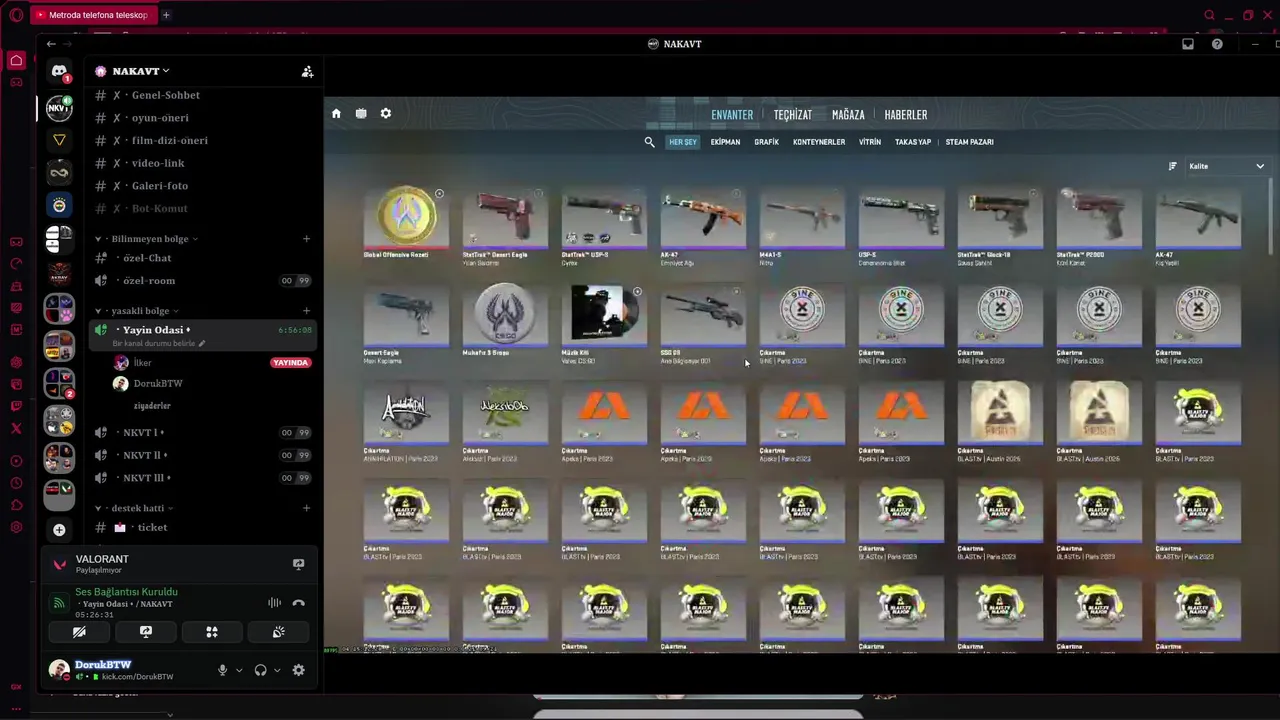
Task: Click Share Your Screen button
Action: [x=146, y=632]
